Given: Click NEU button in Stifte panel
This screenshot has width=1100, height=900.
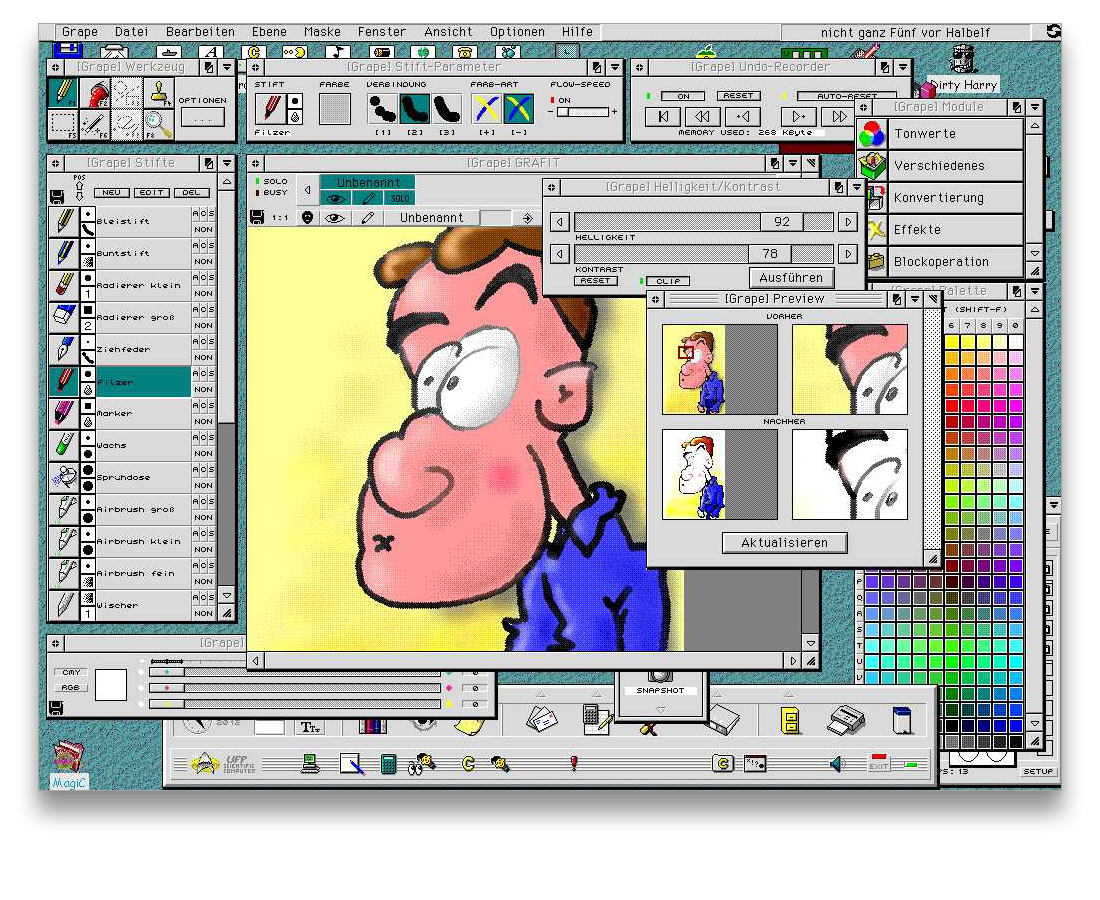Looking at the screenshot, I should pos(111,192).
